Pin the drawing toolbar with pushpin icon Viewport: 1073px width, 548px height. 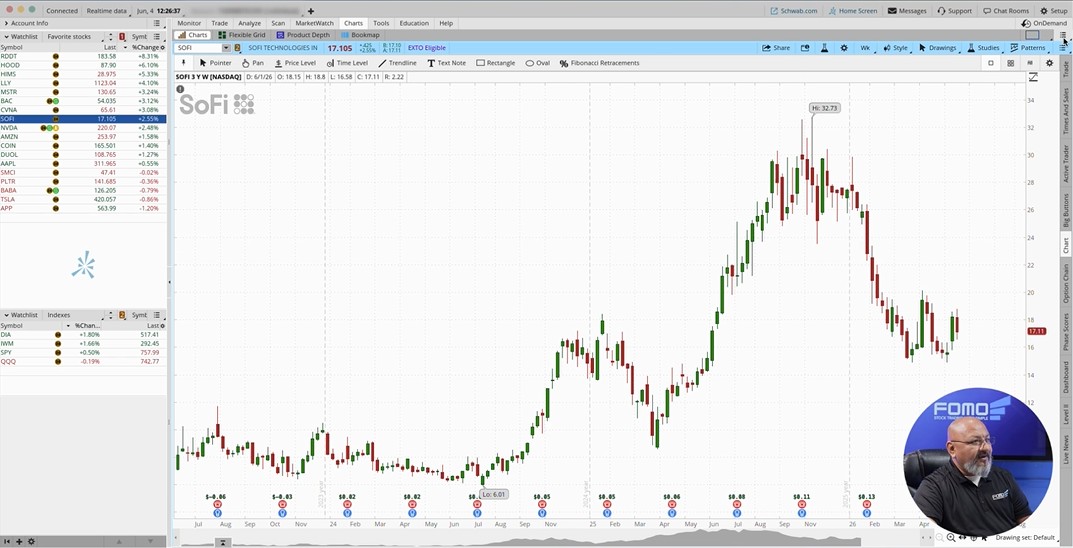tap(183, 63)
